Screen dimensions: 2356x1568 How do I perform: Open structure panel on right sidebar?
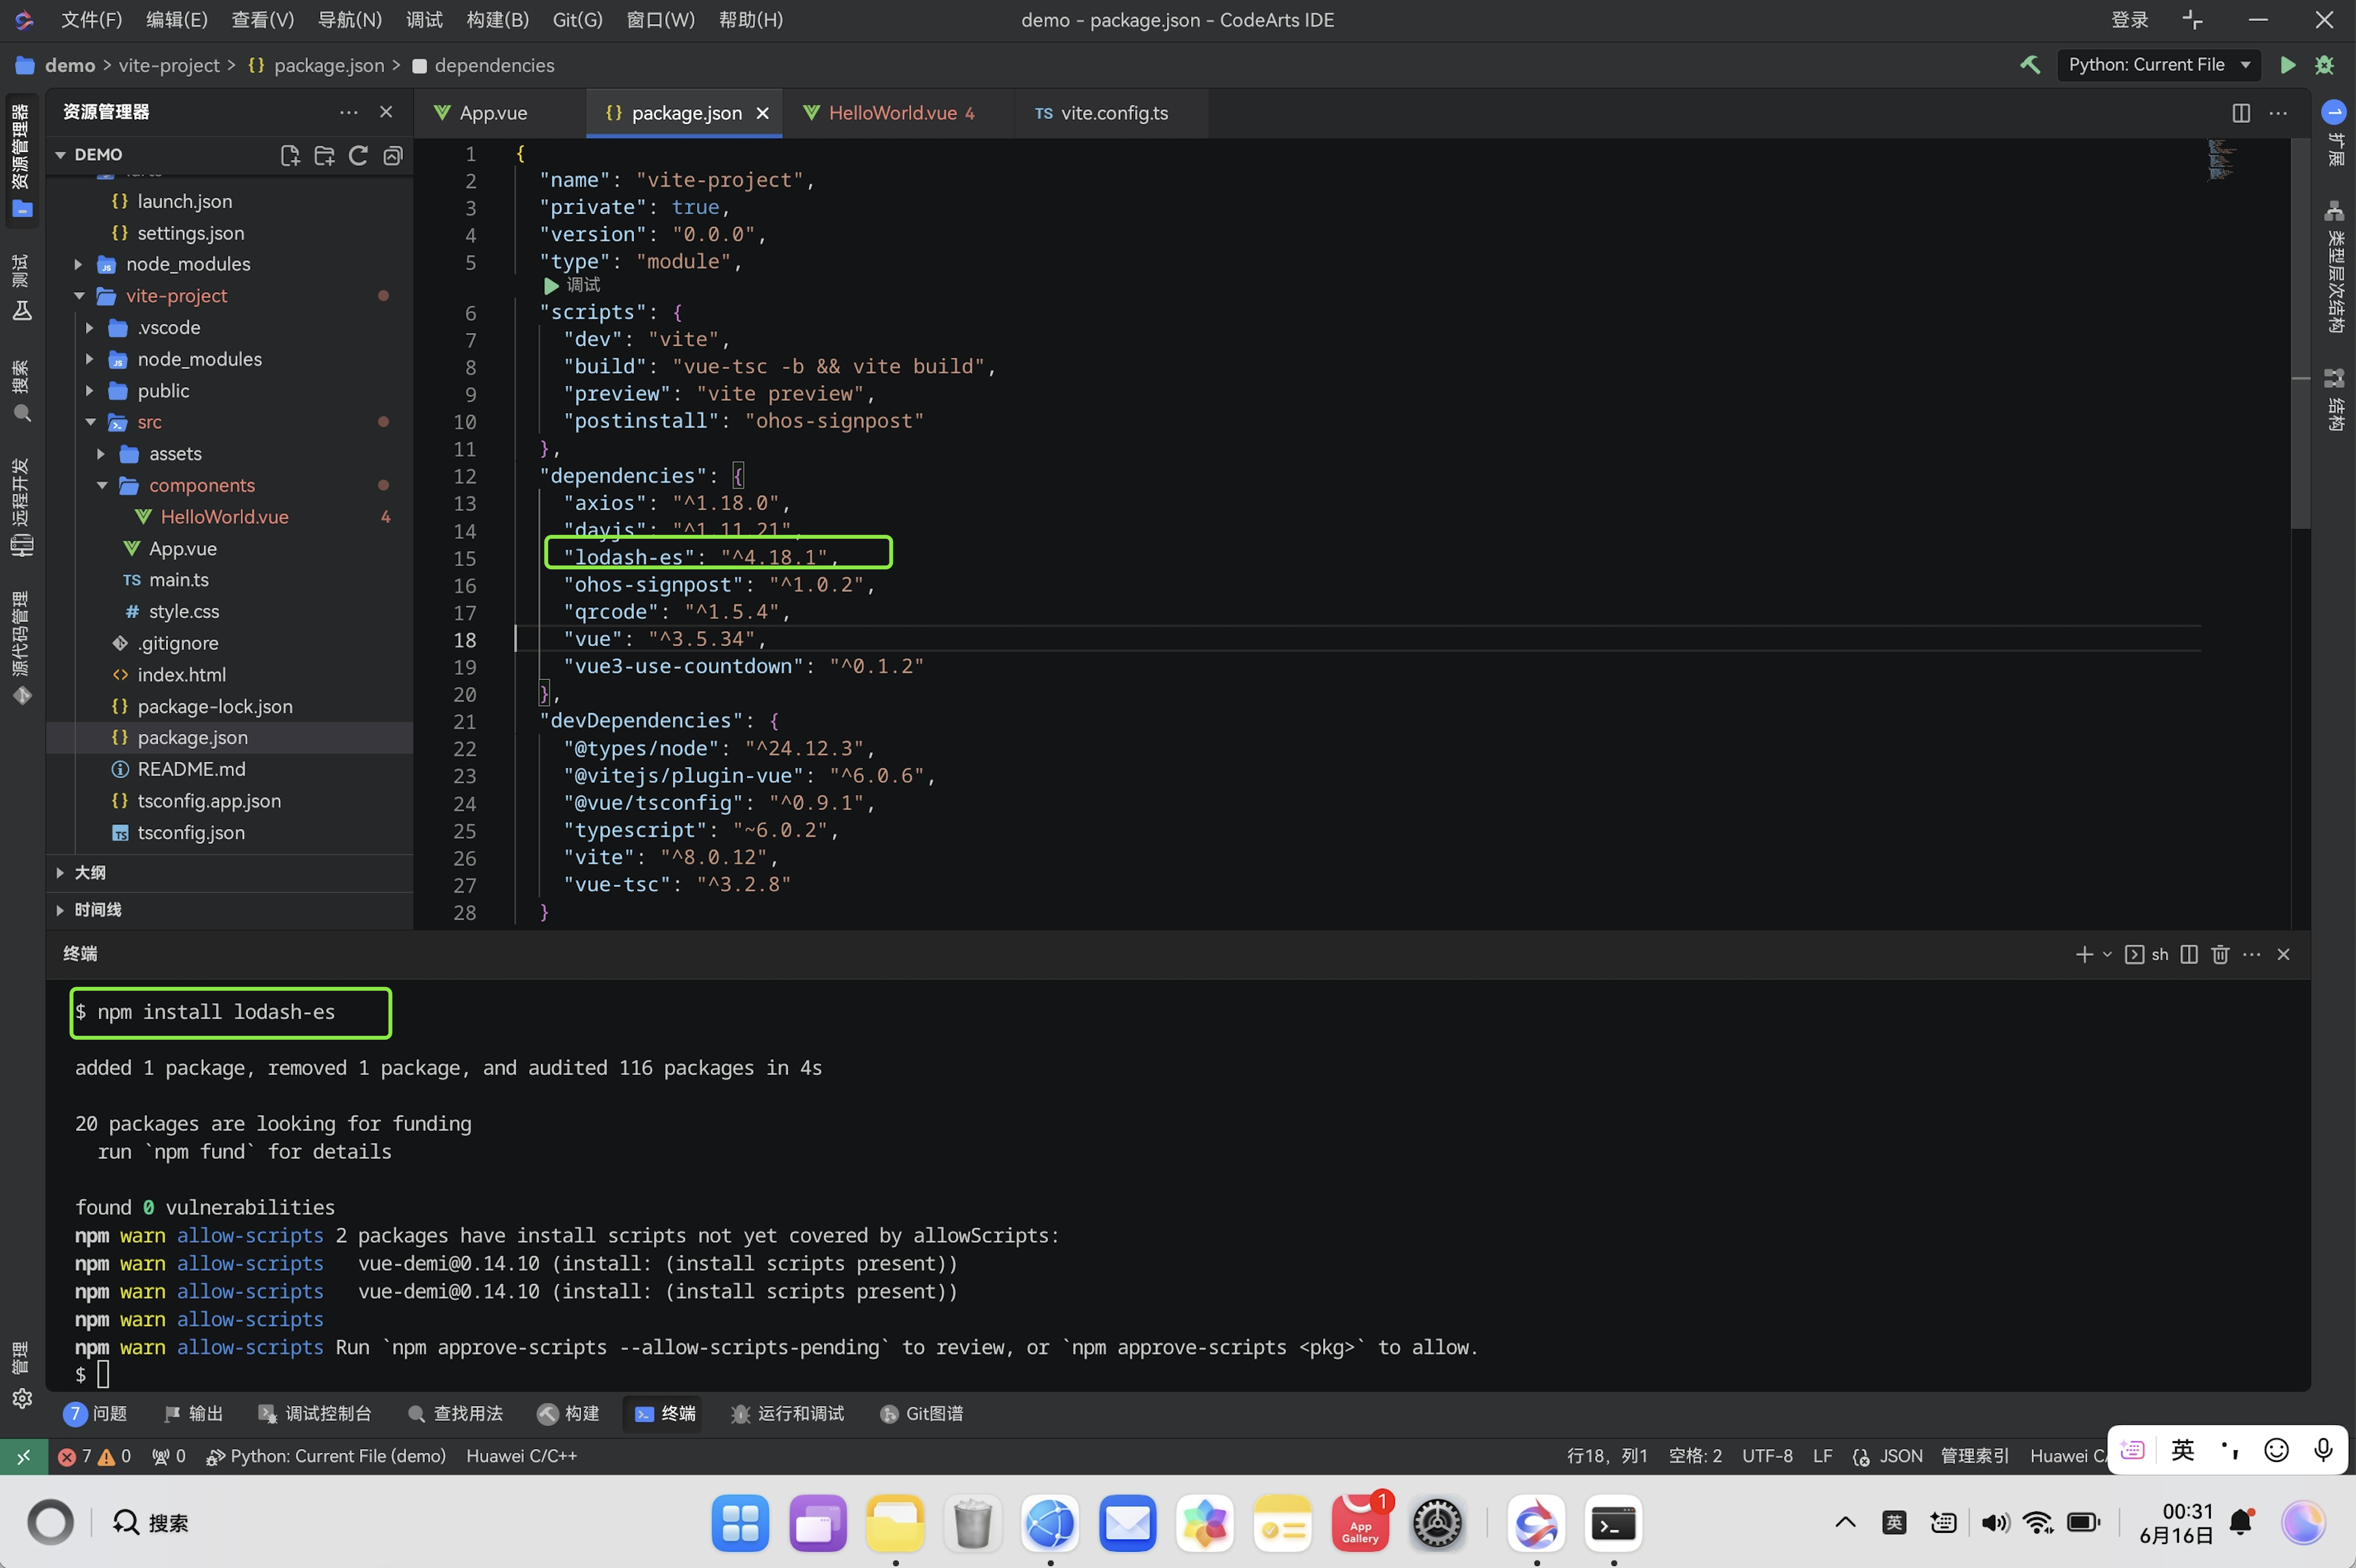(2334, 399)
